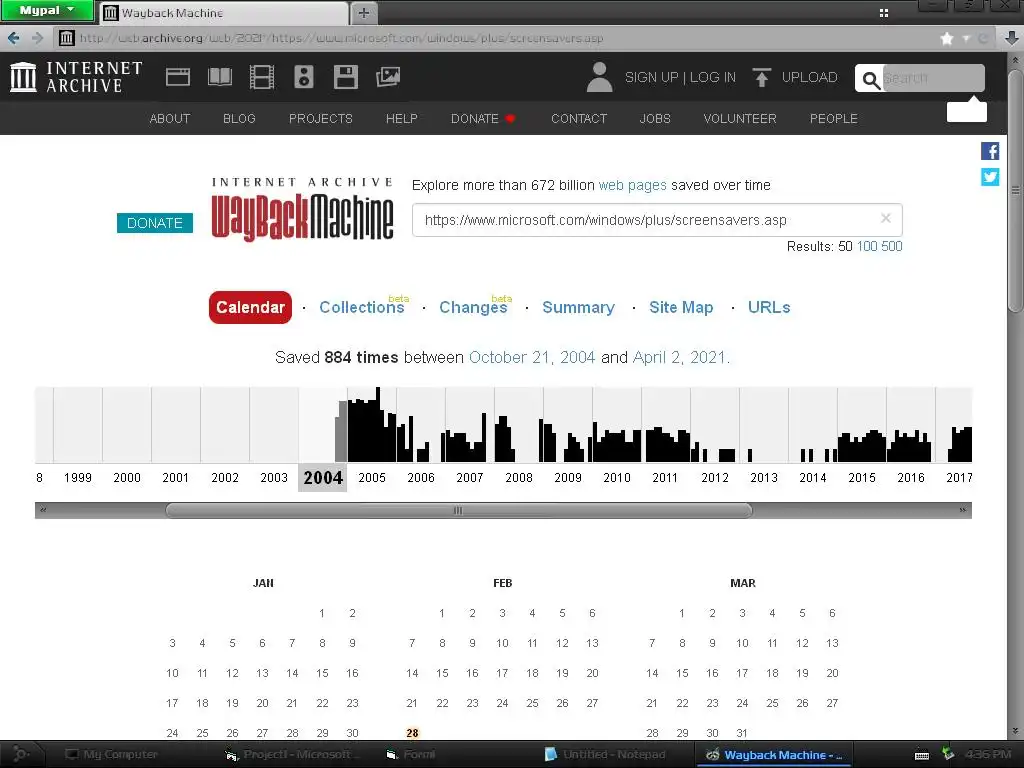The width and height of the screenshot is (1024, 768).
Task: Open the VOLUNTEER menu item
Action: (x=740, y=118)
